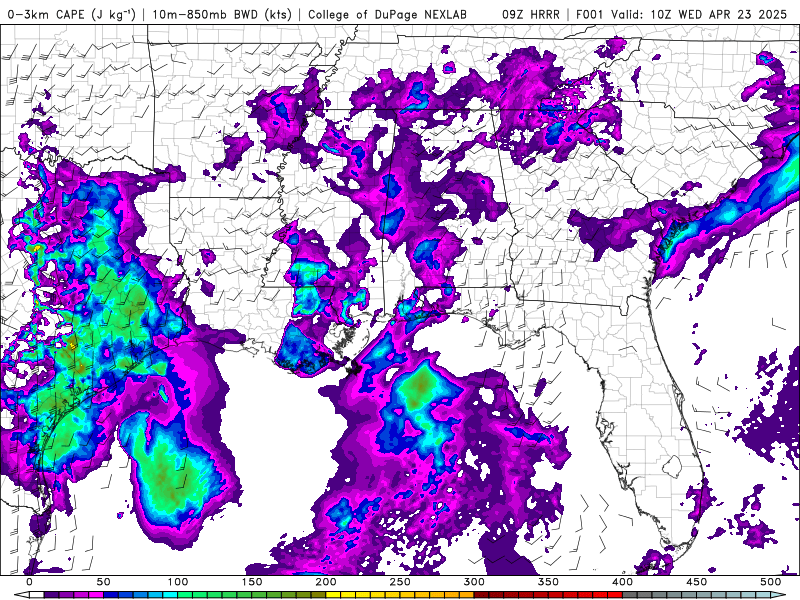This screenshot has width=800, height=600.
Task: Click the '250' label on the color scale
Action: 400,582
